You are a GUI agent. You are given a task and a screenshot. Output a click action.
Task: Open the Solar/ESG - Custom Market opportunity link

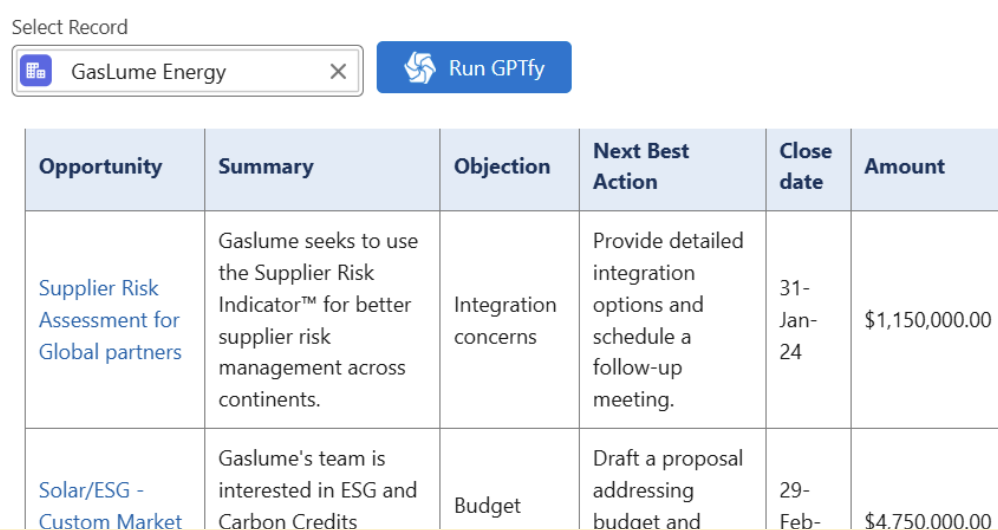pyautogui.click(x=110, y=505)
